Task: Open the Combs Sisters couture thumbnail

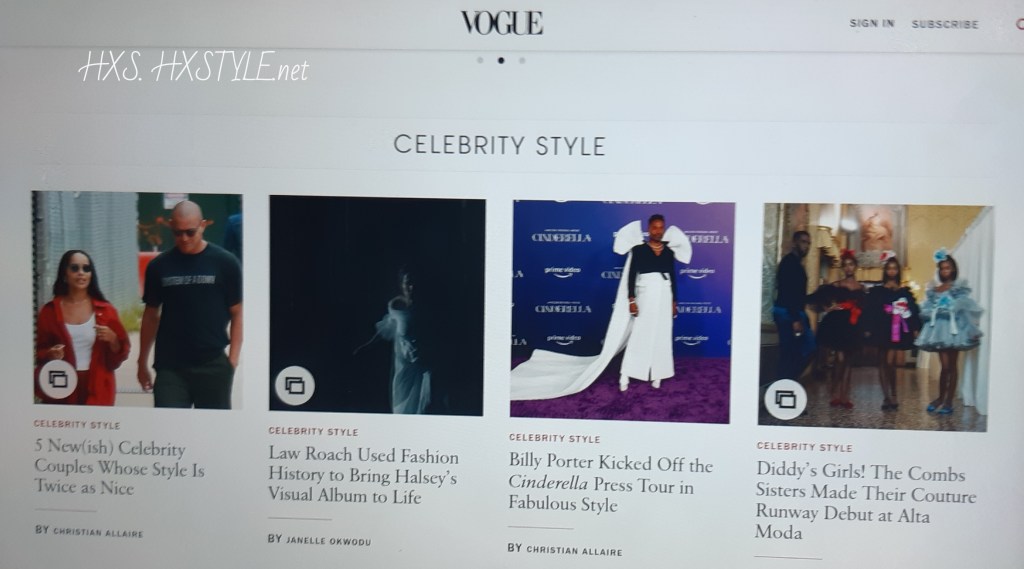Action: pos(875,317)
